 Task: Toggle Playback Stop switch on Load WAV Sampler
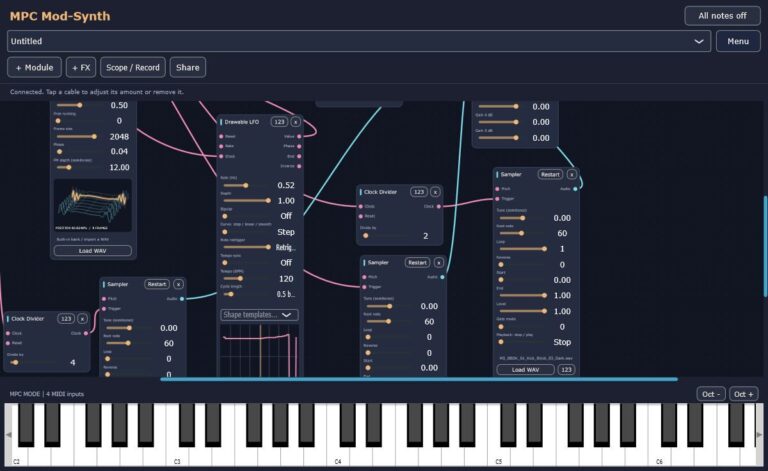coord(523,342)
